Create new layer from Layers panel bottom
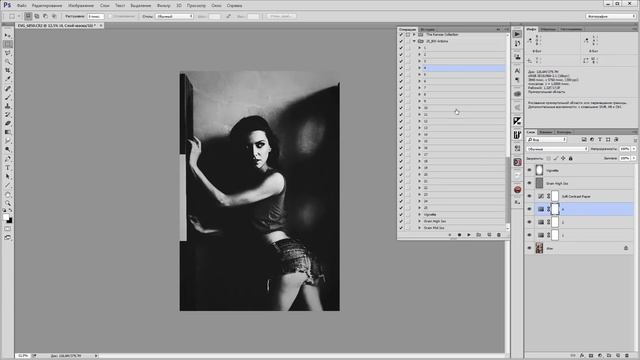The width and height of the screenshot is (640, 360). (618, 356)
